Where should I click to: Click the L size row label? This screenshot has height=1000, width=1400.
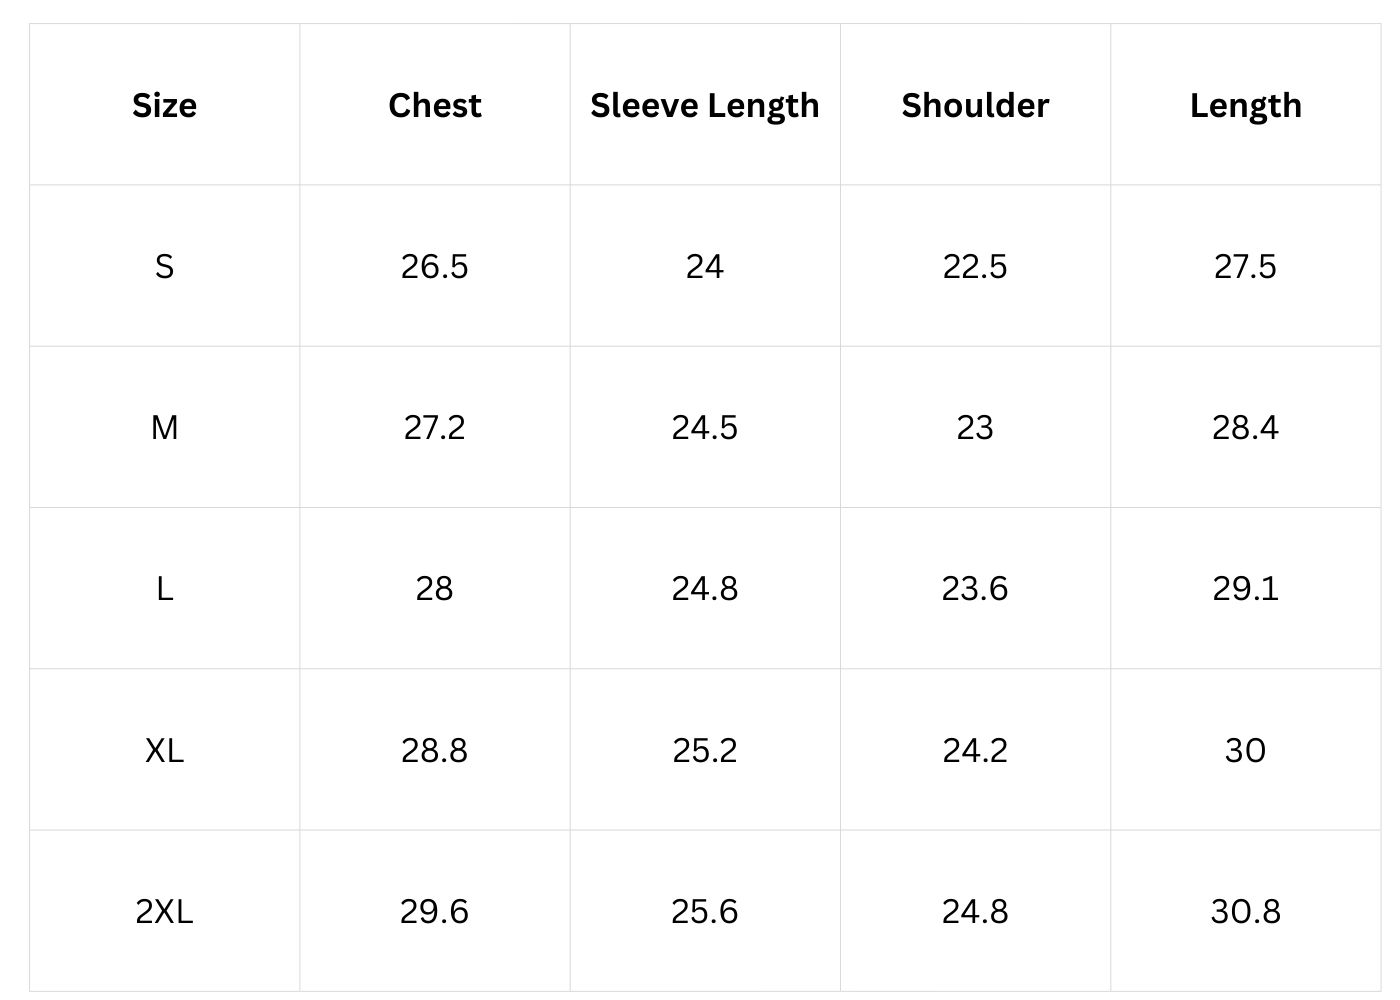point(164,589)
